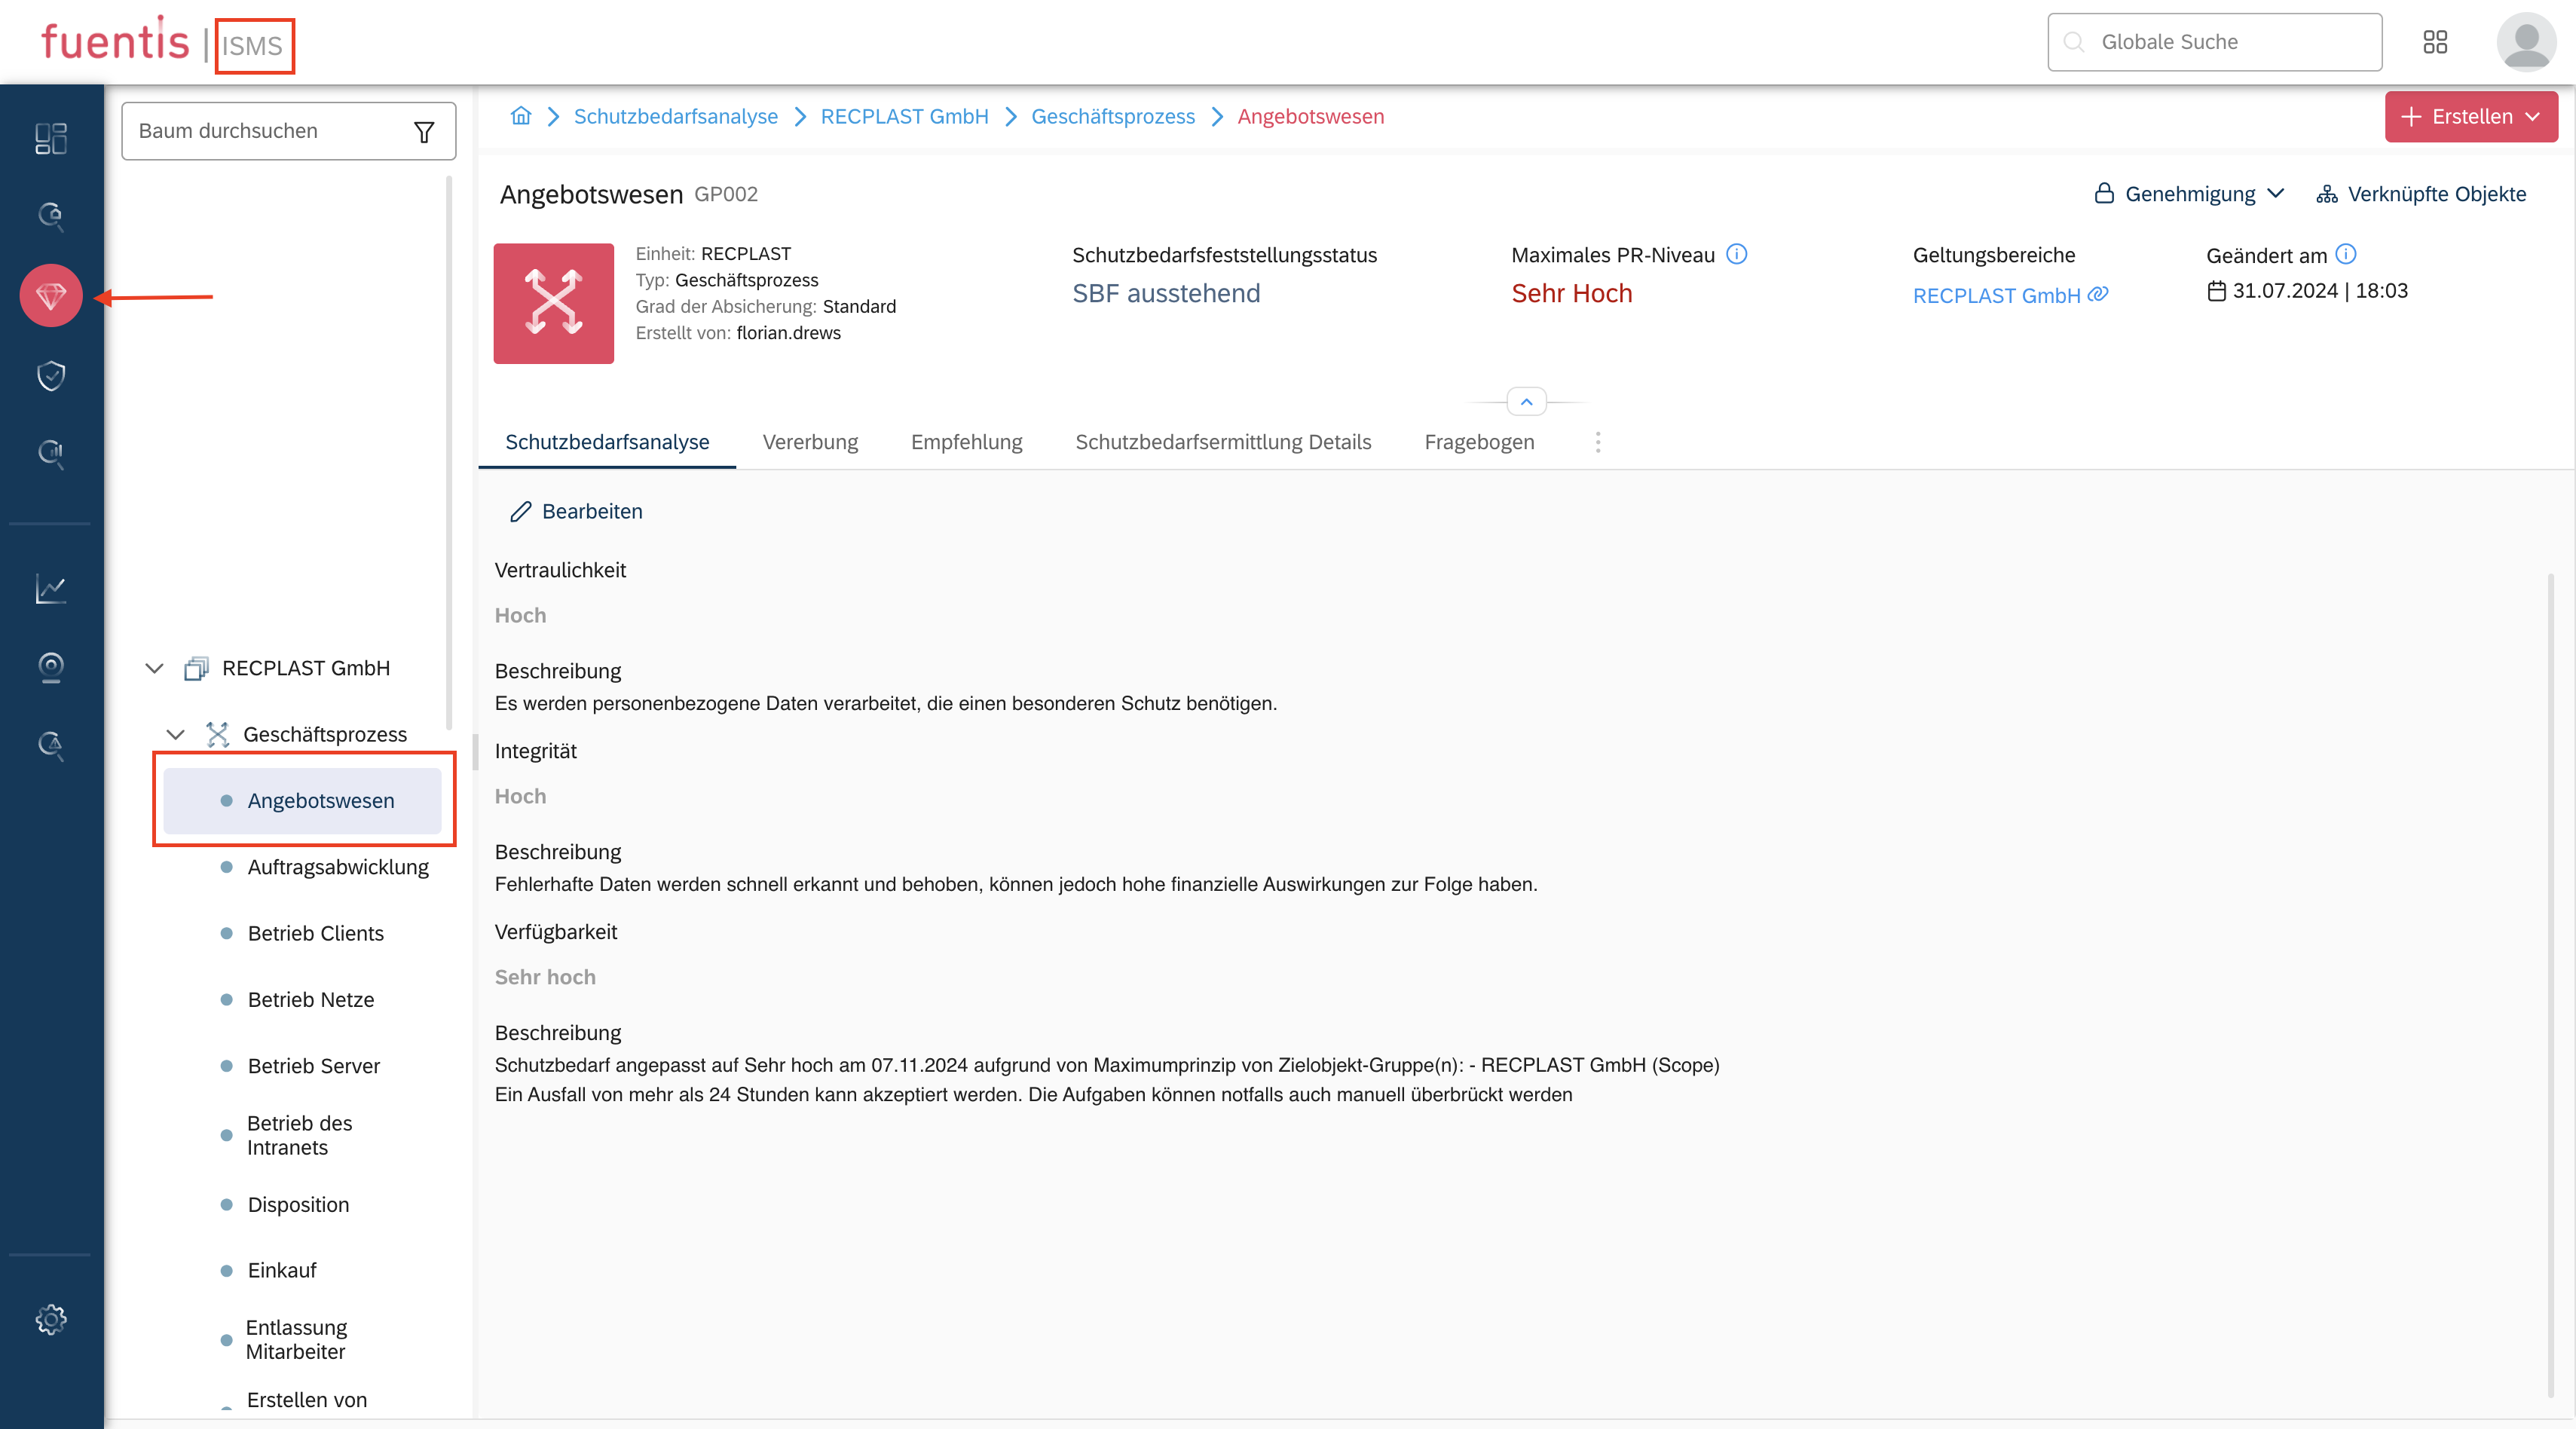Collapse the RECPLAST GmbH tree node
The image size is (2576, 1429).
[154, 668]
